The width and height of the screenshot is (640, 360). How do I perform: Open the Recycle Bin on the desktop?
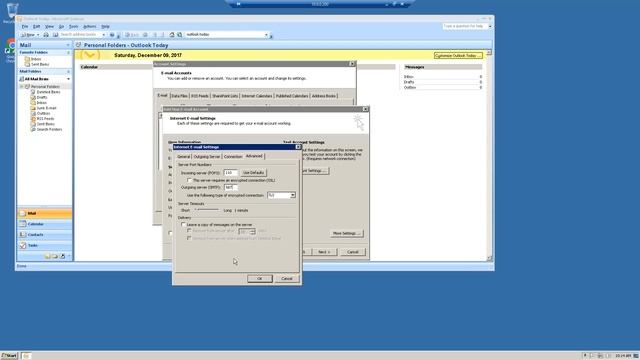(x=12, y=11)
